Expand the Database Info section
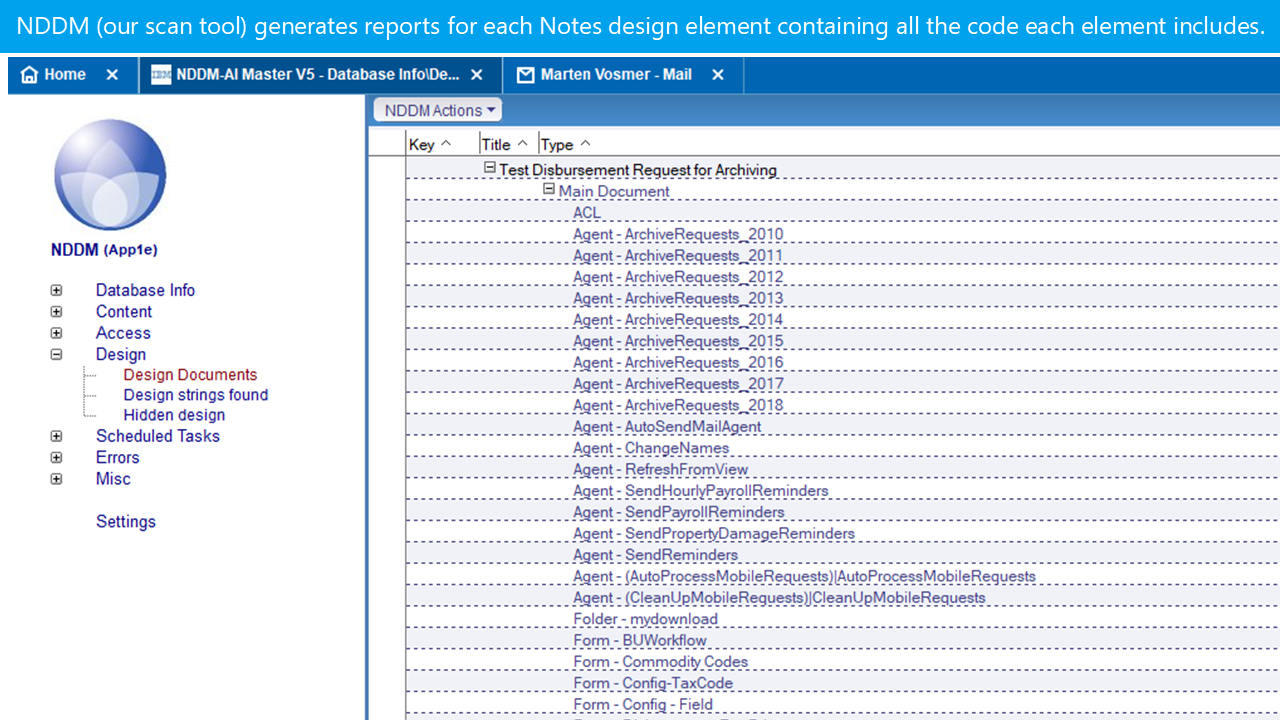Screen dimensions: 1280x720 click(x=57, y=290)
